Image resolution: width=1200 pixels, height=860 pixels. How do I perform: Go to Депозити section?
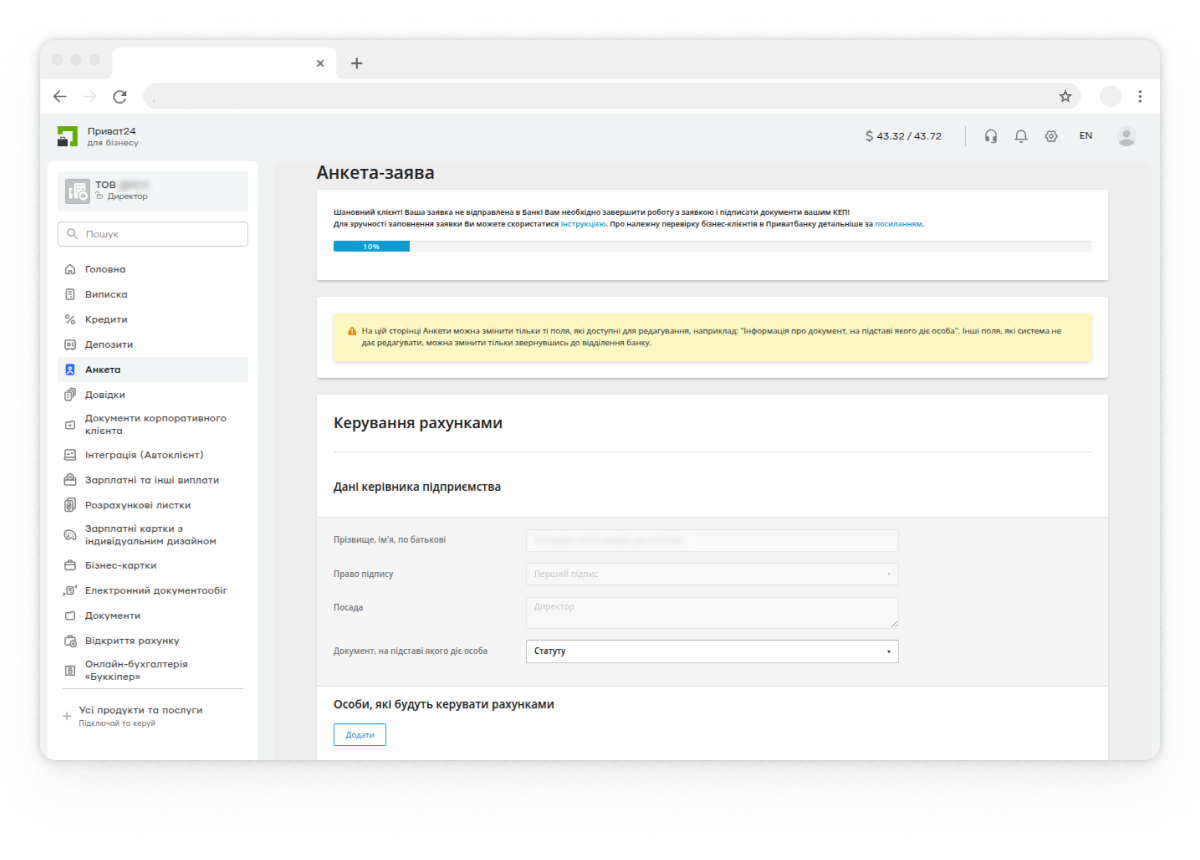click(x=109, y=345)
